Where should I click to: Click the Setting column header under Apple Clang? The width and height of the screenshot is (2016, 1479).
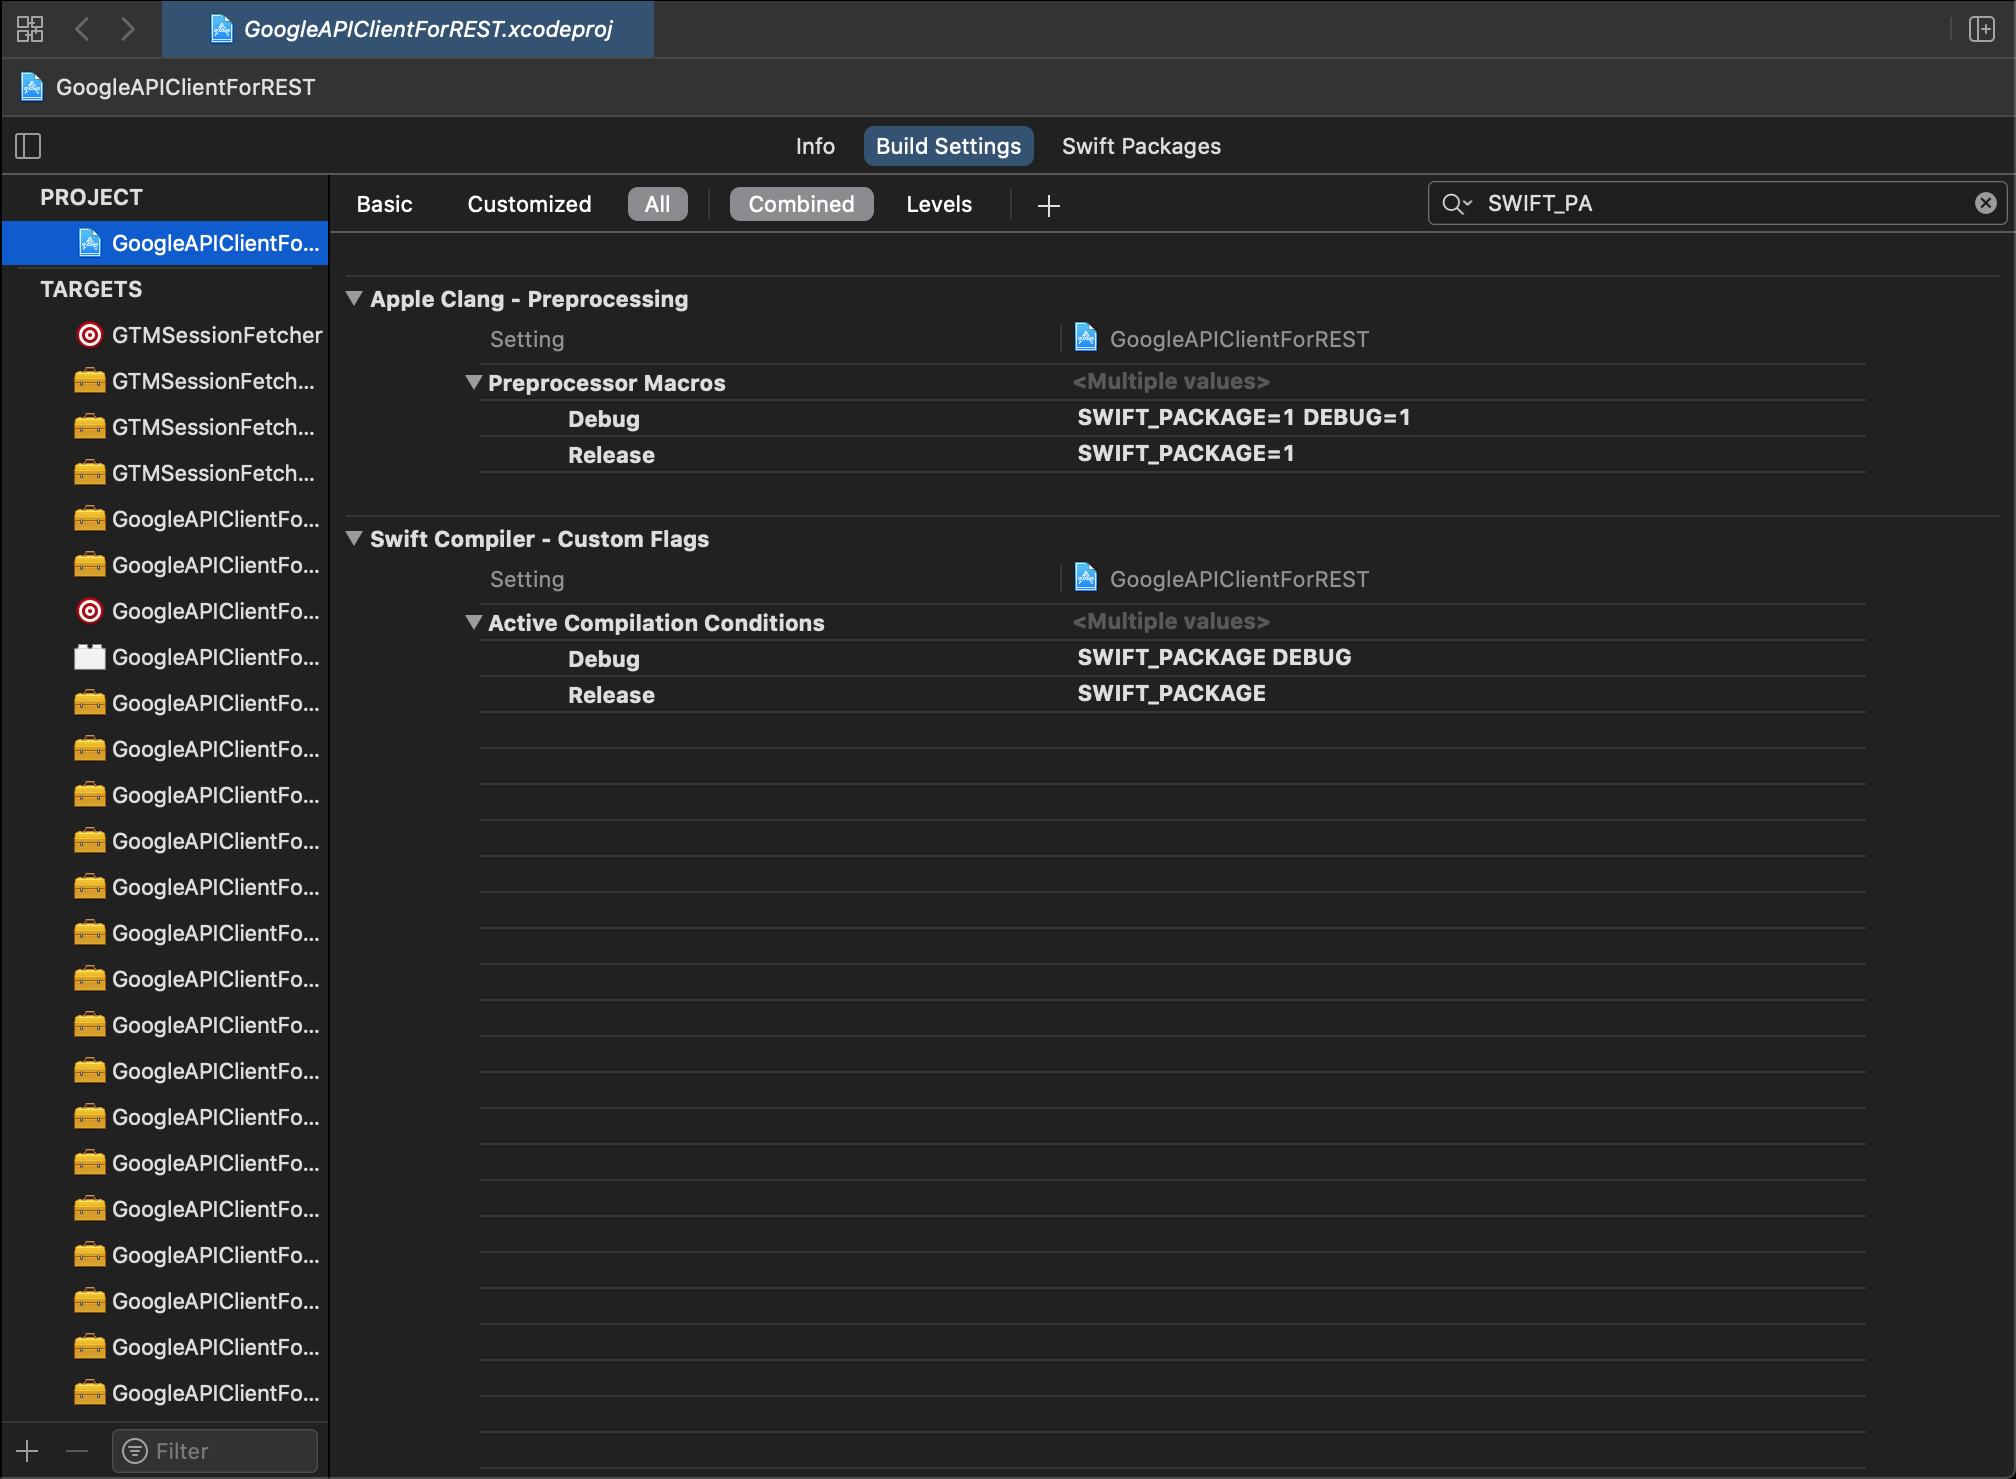point(527,339)
